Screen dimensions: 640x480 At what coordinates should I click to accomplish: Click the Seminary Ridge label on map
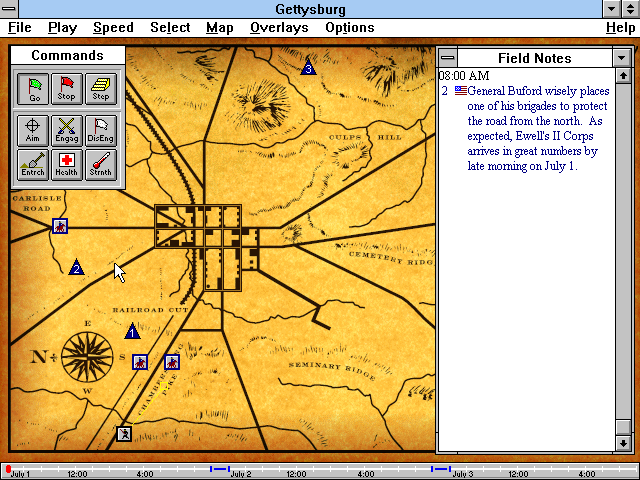pyautogui.click(x=332, y=369)
